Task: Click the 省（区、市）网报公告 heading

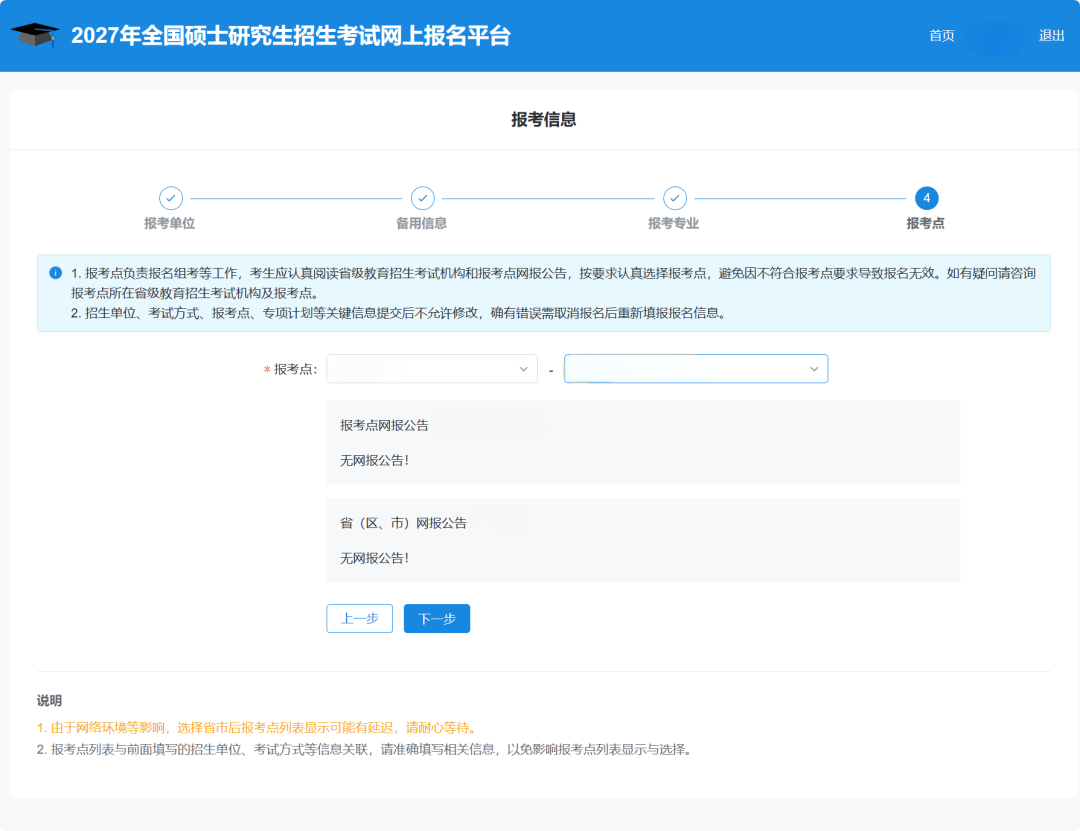Action: tap(404, 524)
